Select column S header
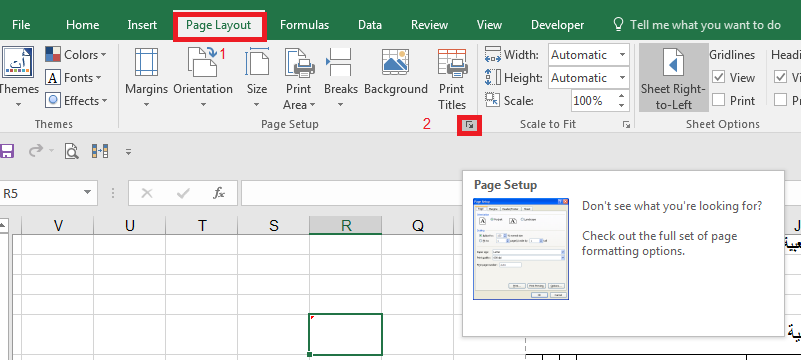801x360 pixels. pyautogui.click(x=274, y=225)
